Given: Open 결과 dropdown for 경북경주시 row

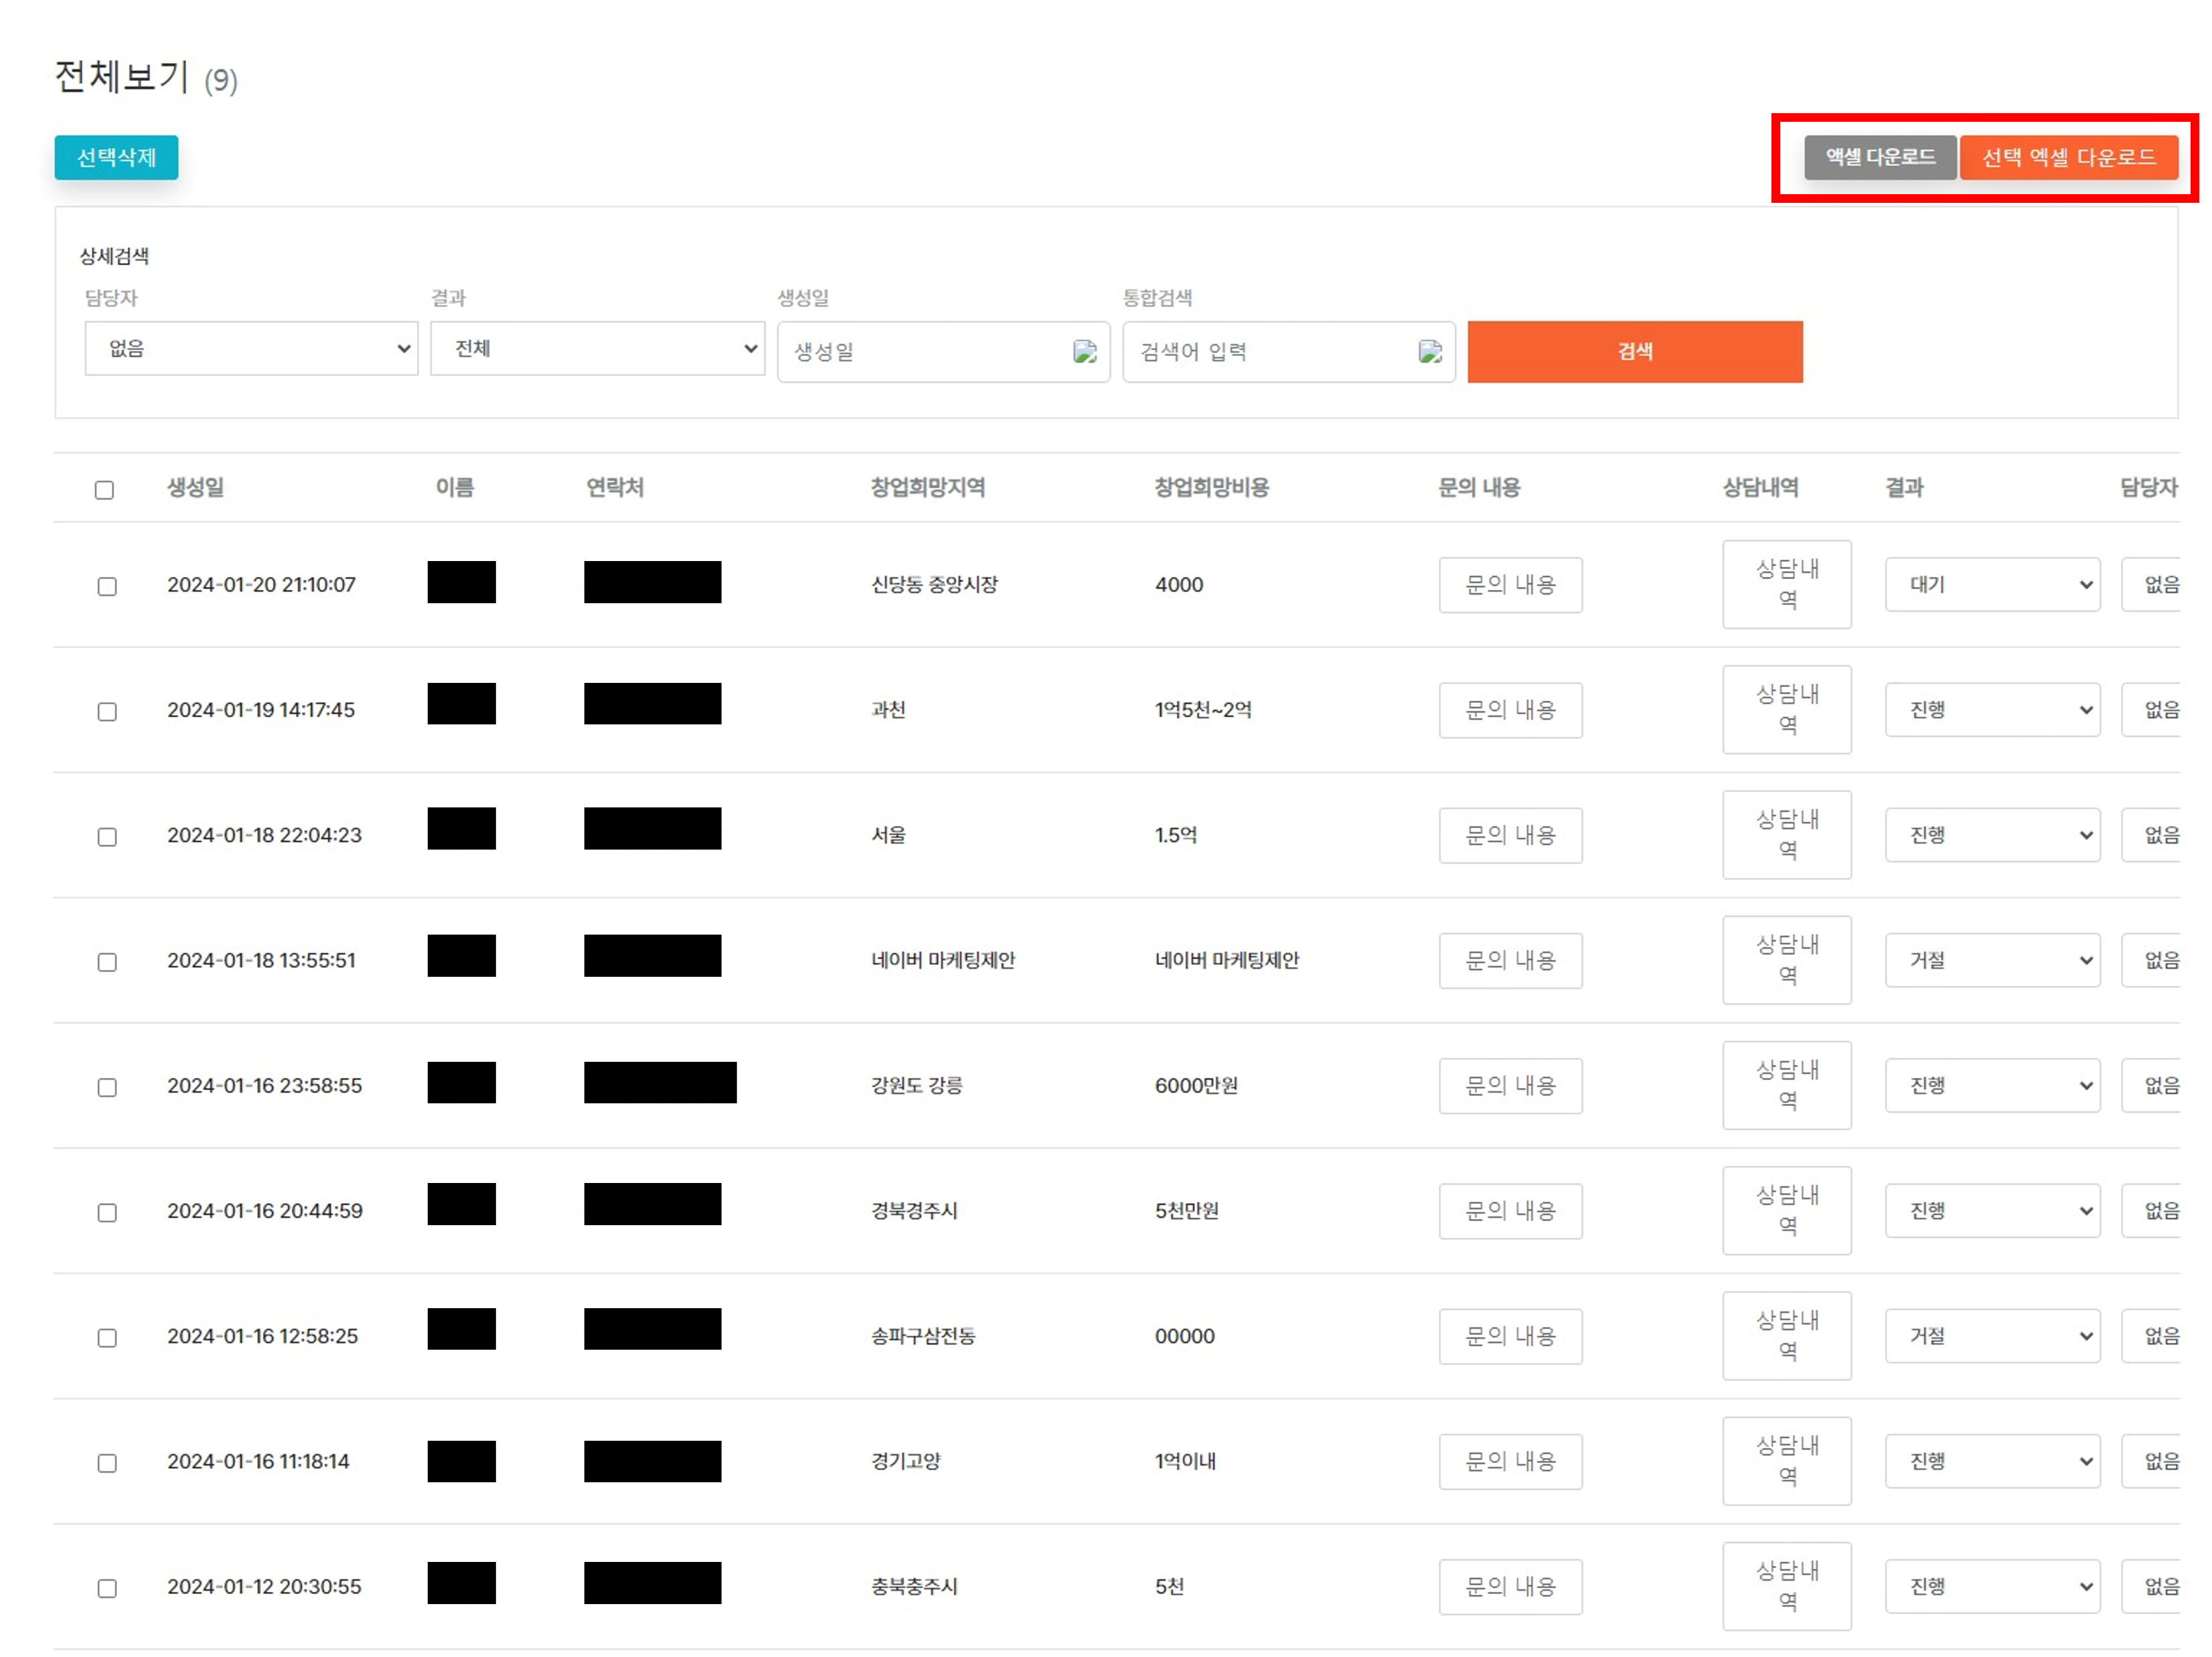Looking at the screenshot, I should (x=1992, y=1210).
